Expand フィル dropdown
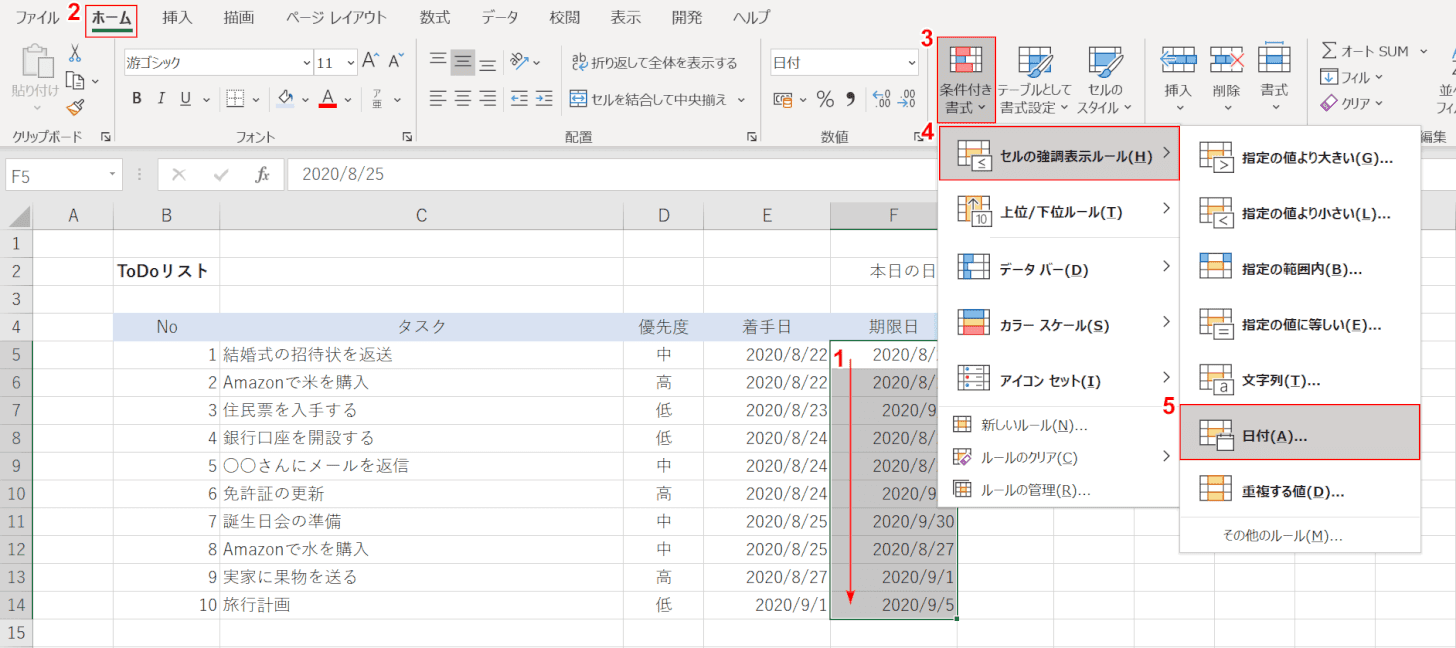The height and width of the screenshot is (648, 1456). (1378, 77)
